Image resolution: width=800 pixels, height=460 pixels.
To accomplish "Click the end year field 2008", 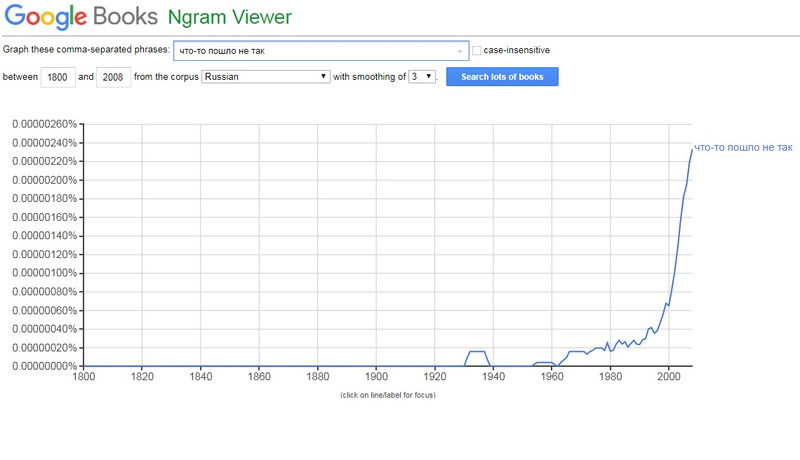I will [113, 77].
